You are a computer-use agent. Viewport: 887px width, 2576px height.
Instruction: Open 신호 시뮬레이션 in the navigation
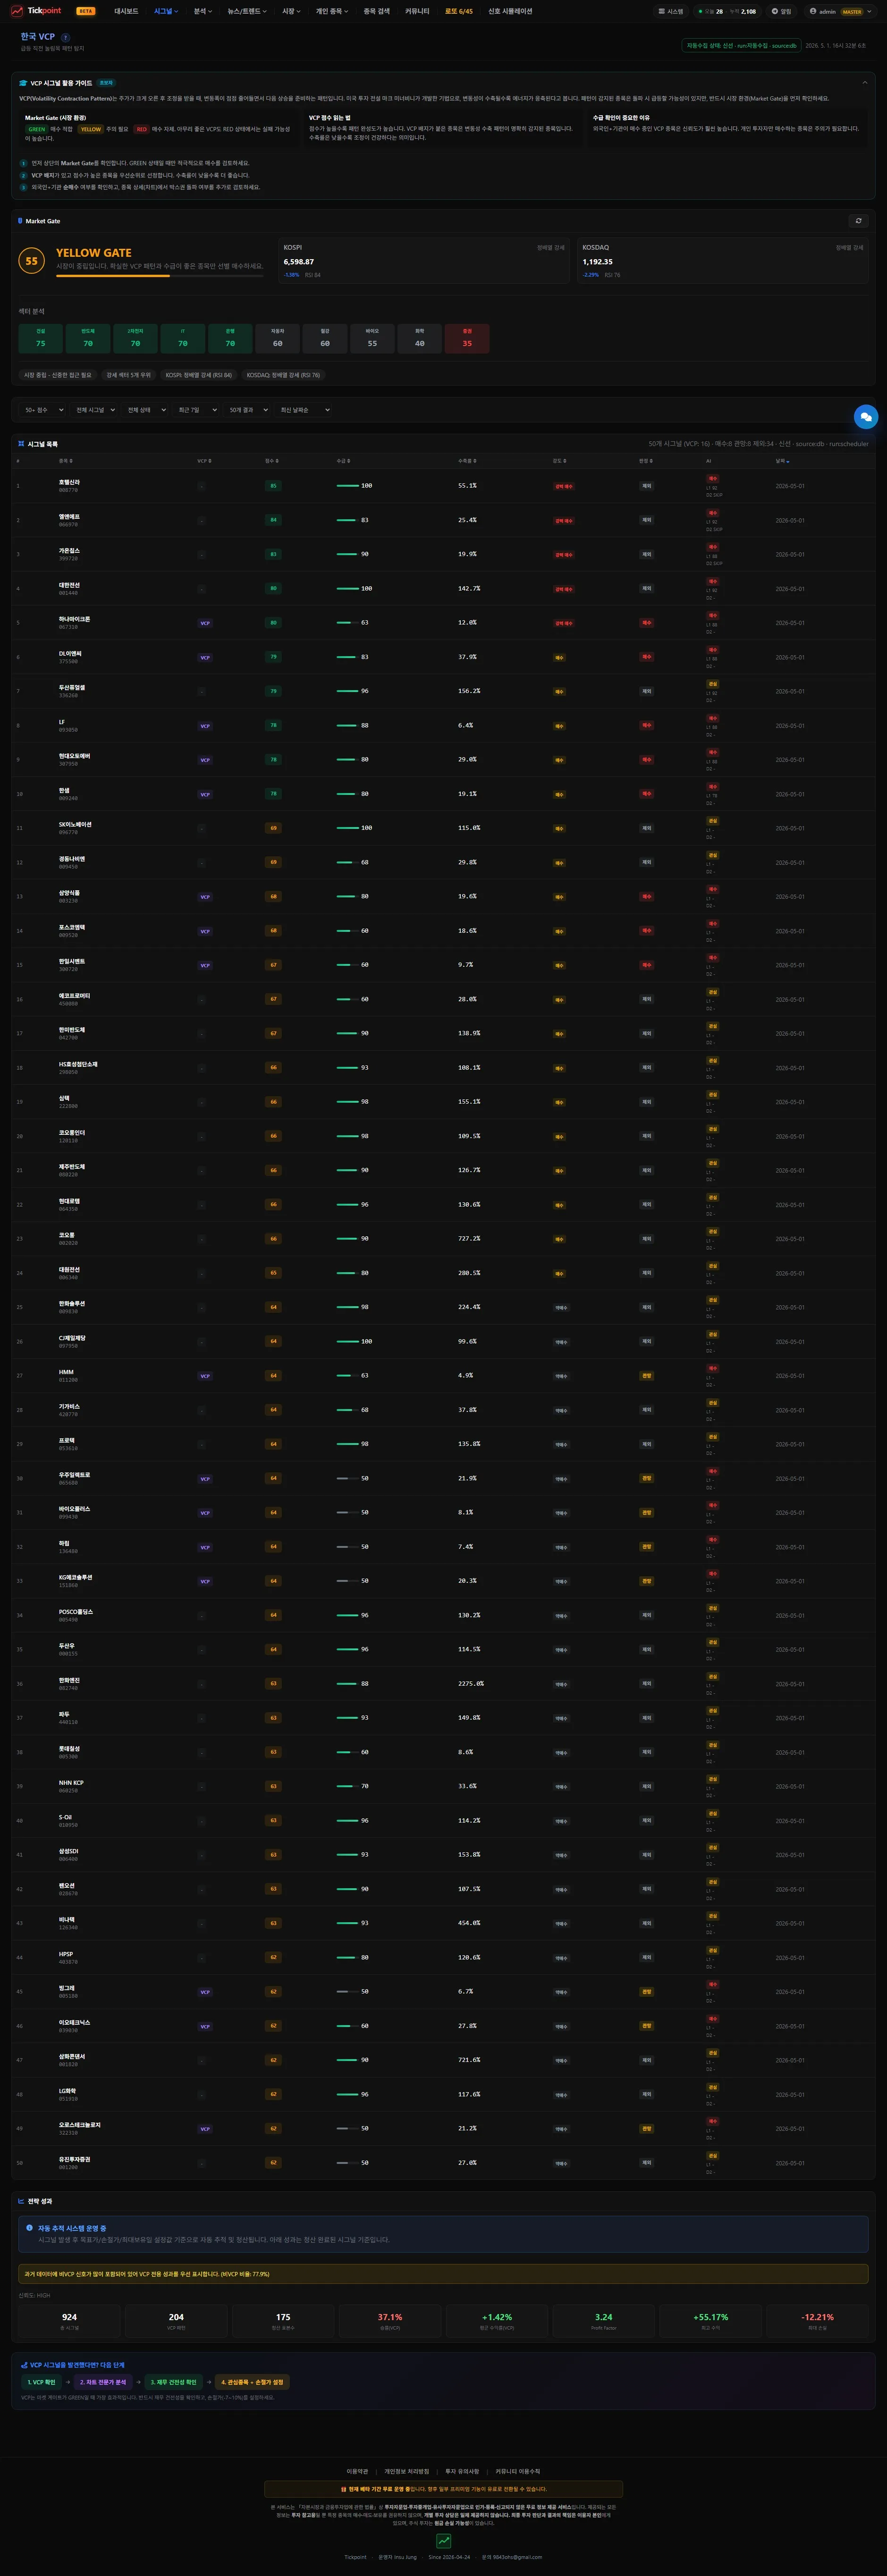(x=510, y=12)
